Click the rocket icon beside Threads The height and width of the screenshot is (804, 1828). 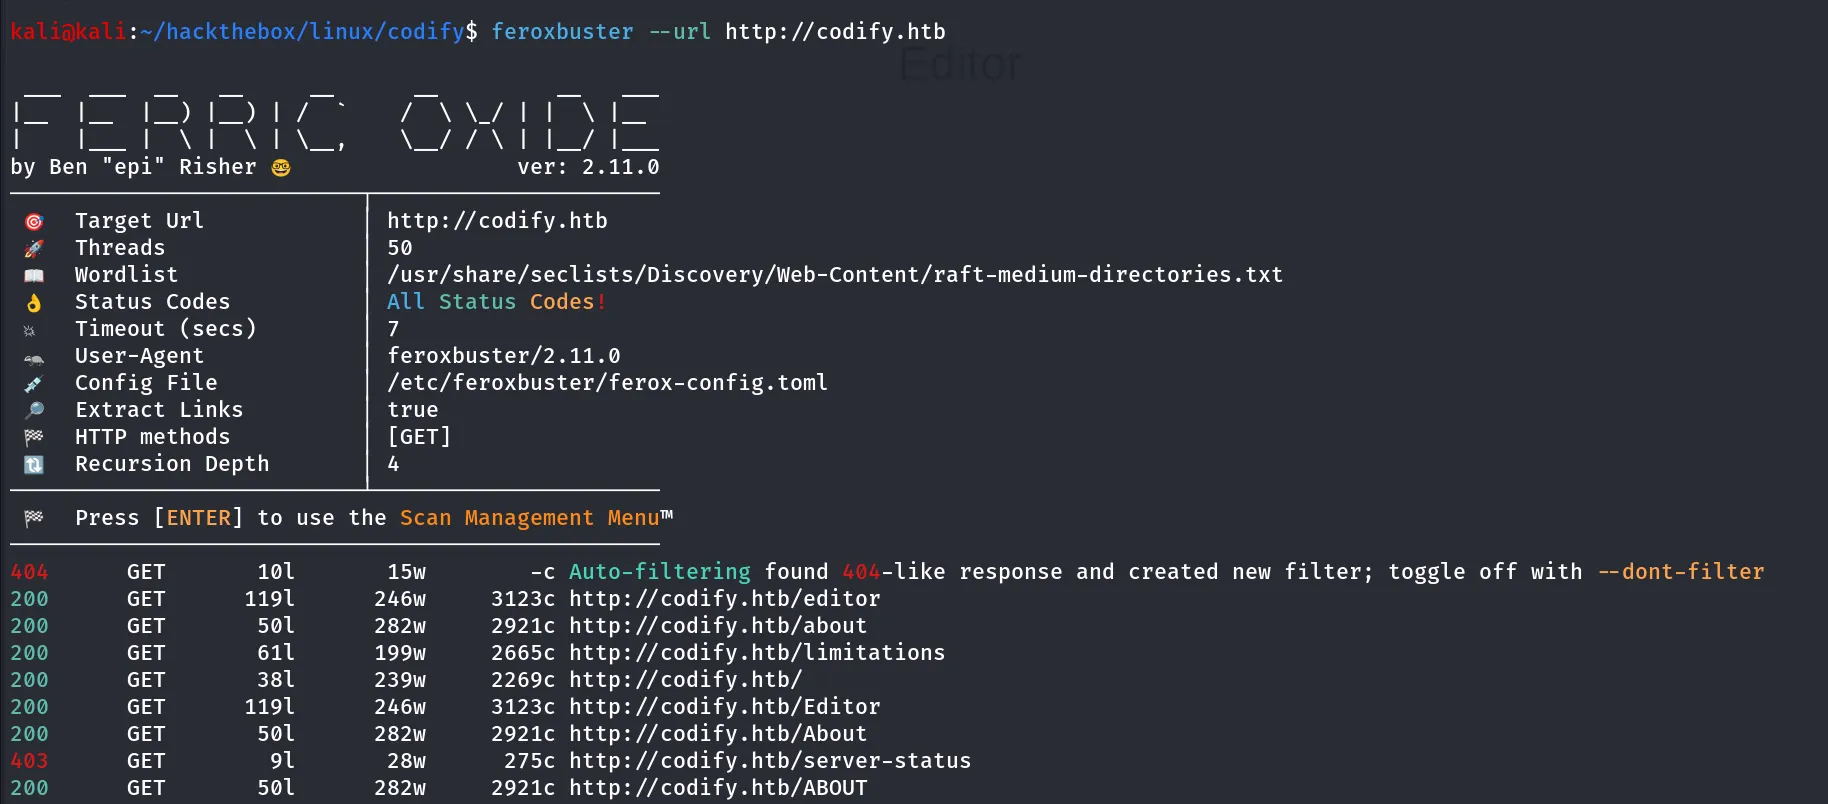coord(34,248)
